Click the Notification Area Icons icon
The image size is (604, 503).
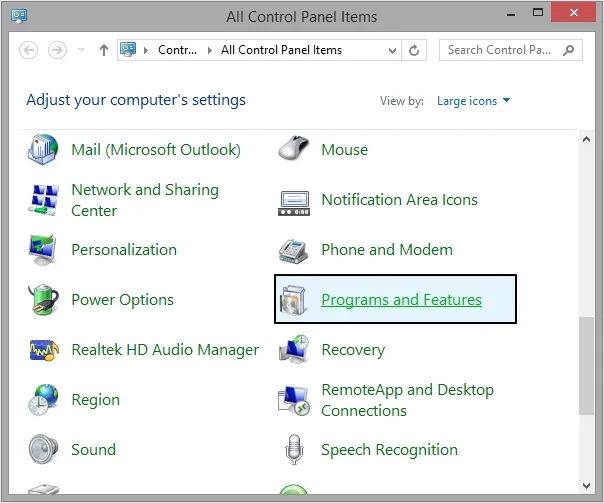[294, 203]
